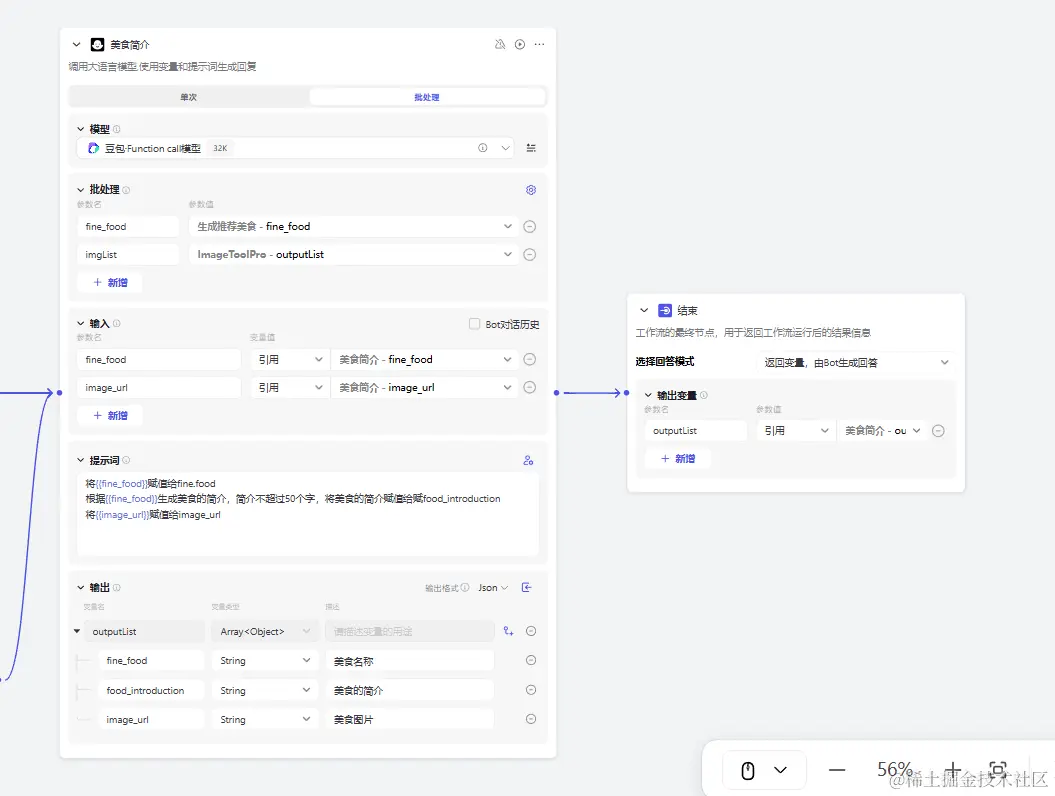Screen dimensions: 1055x796
Task: Open 引用 type dropdown for image_url input
Action: pos(290,388)
